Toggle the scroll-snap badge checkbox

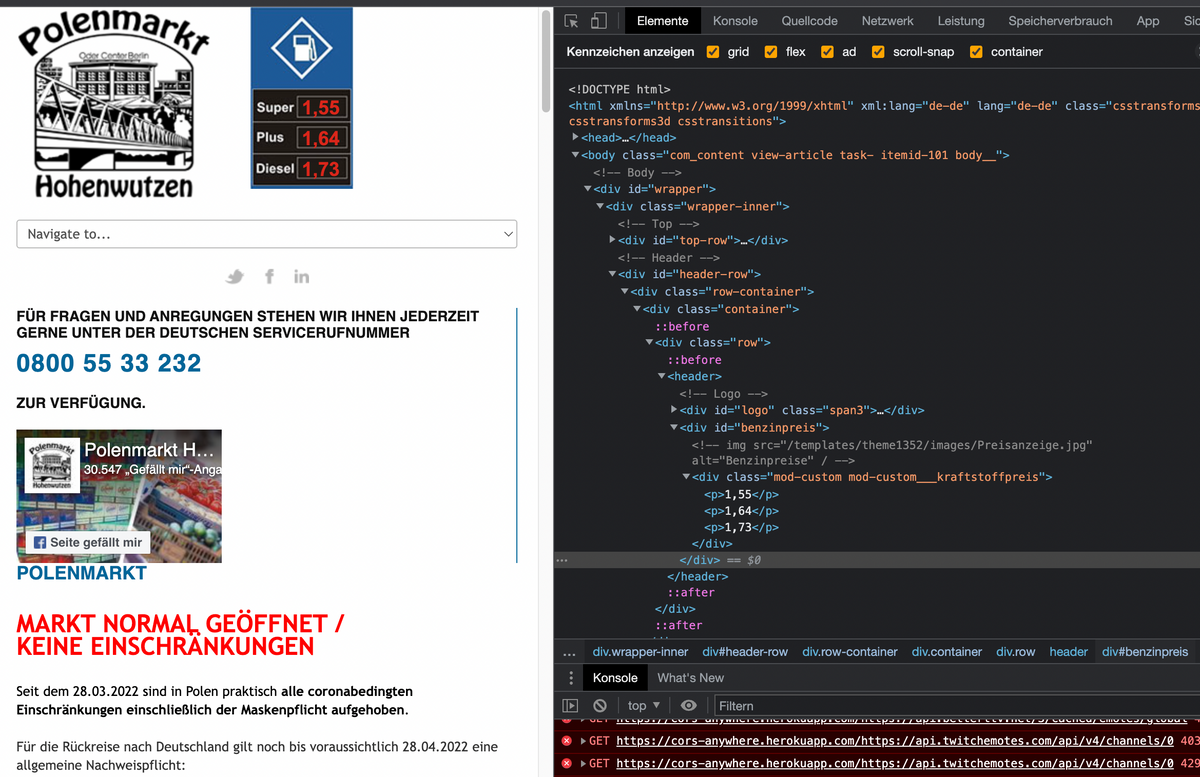click(x=878, y=52)
